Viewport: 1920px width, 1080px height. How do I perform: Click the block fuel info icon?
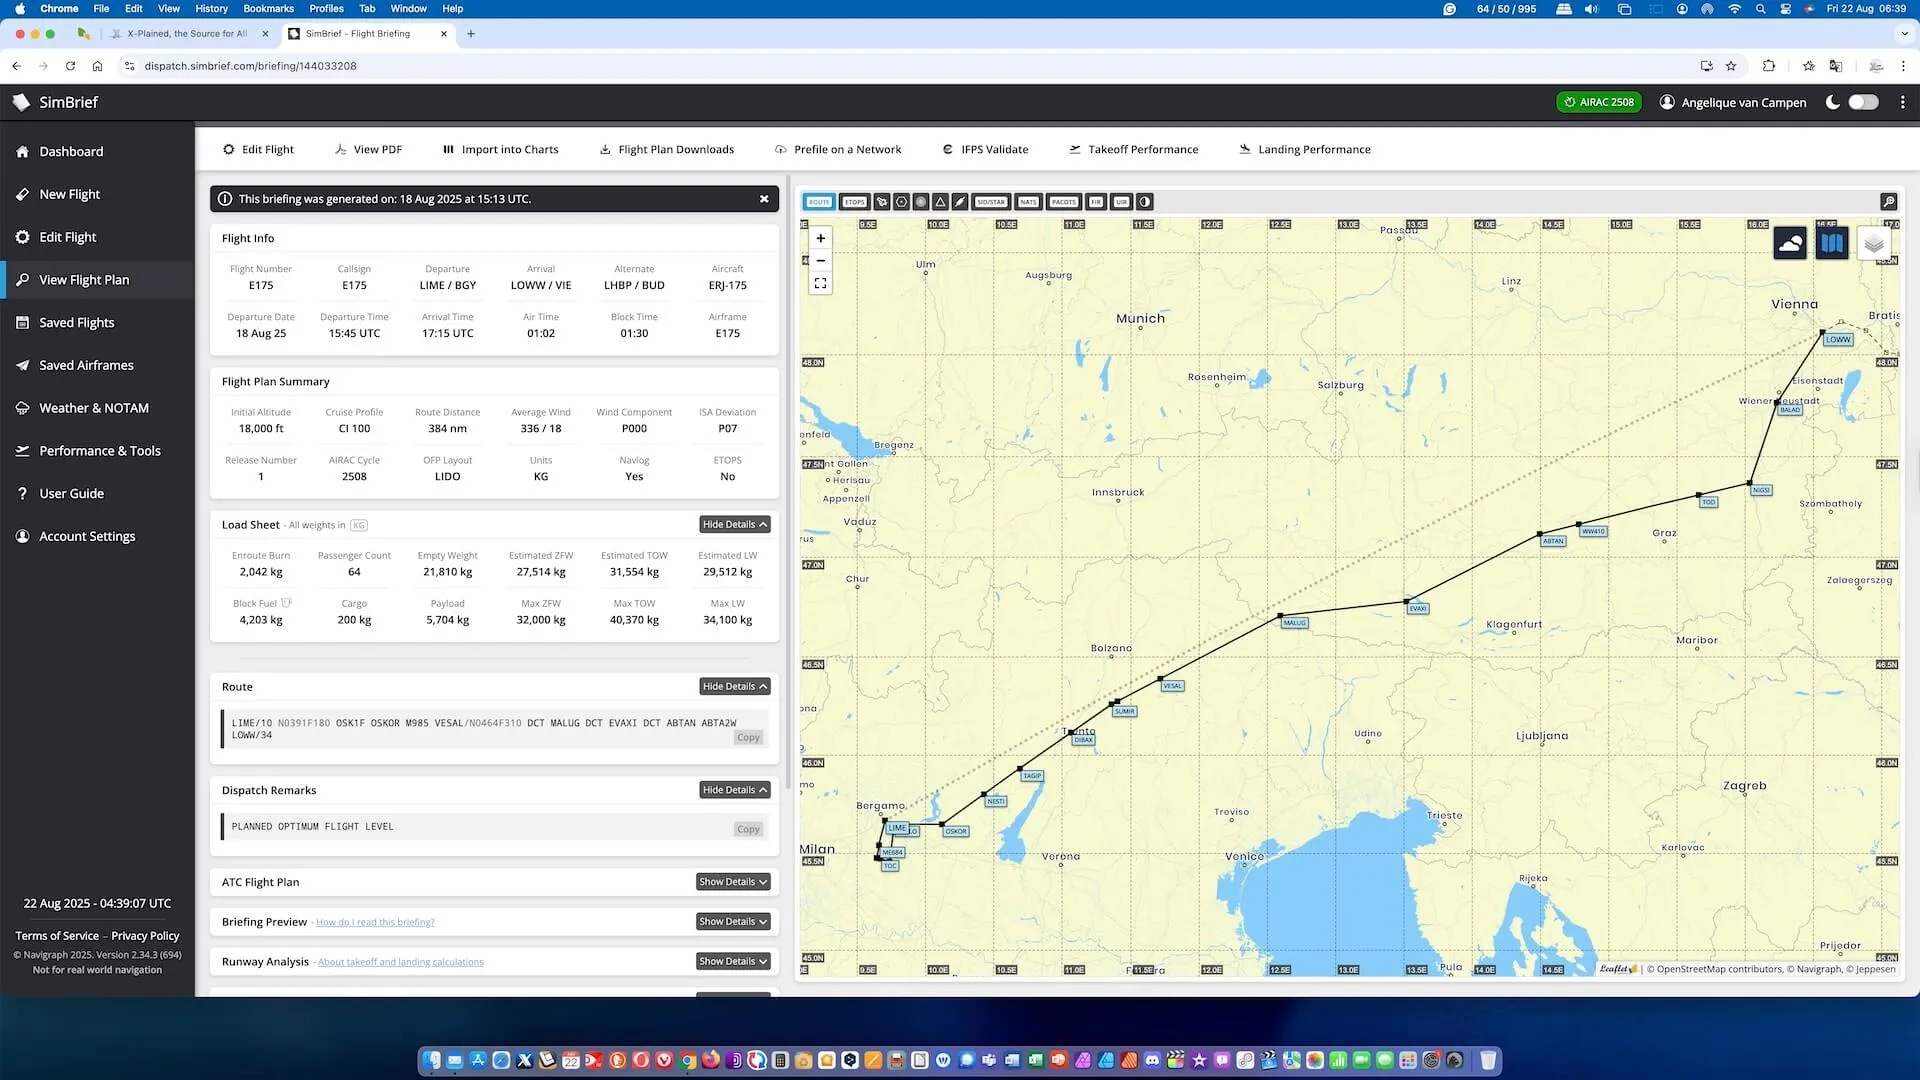point(287,603)
